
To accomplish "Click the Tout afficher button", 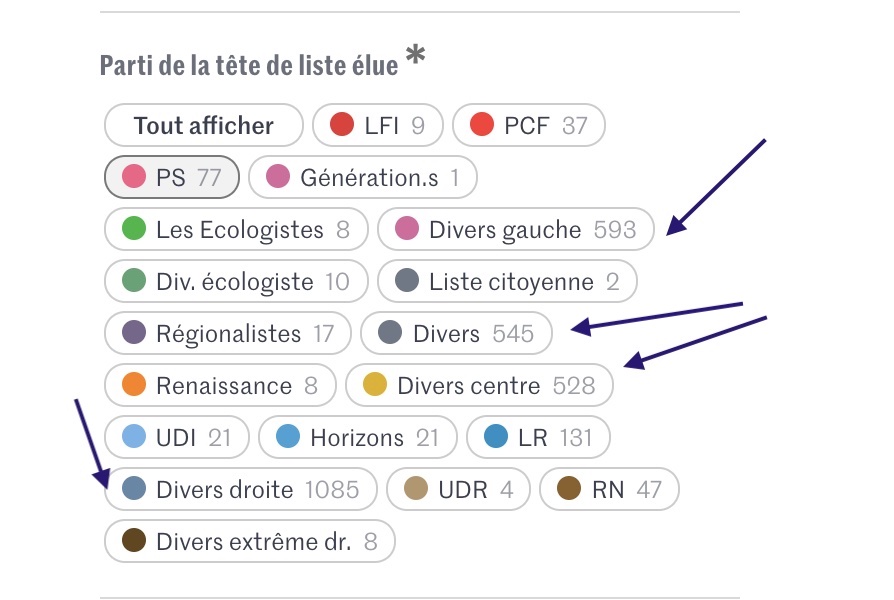I will point(202,125).
